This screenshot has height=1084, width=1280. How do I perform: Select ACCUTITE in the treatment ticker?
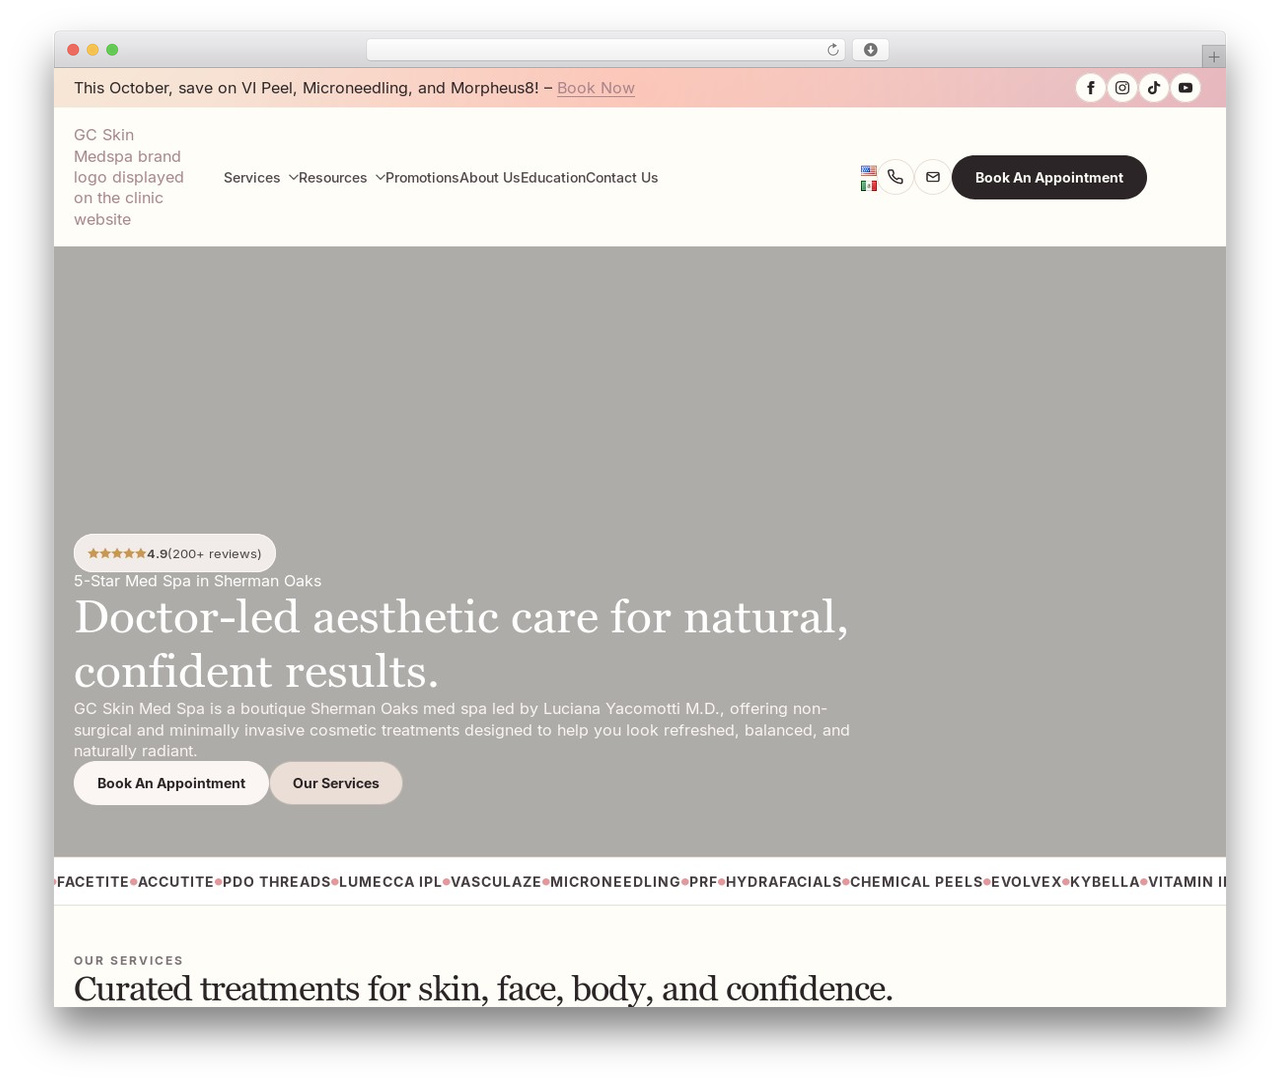[x=176, y=882]
